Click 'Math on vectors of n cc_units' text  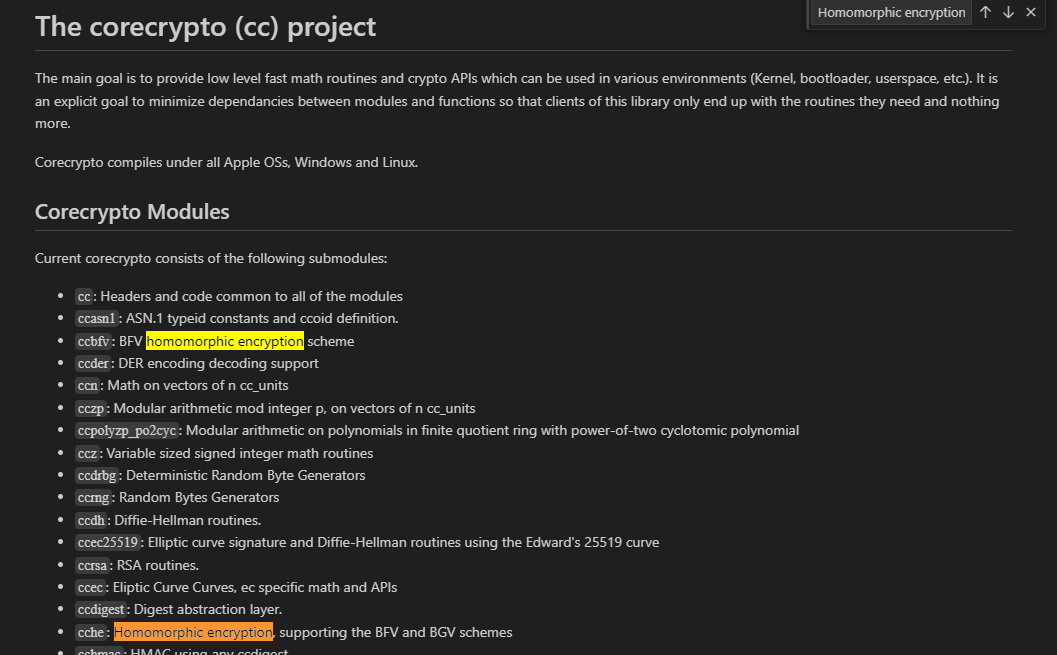tap(198, 385)
